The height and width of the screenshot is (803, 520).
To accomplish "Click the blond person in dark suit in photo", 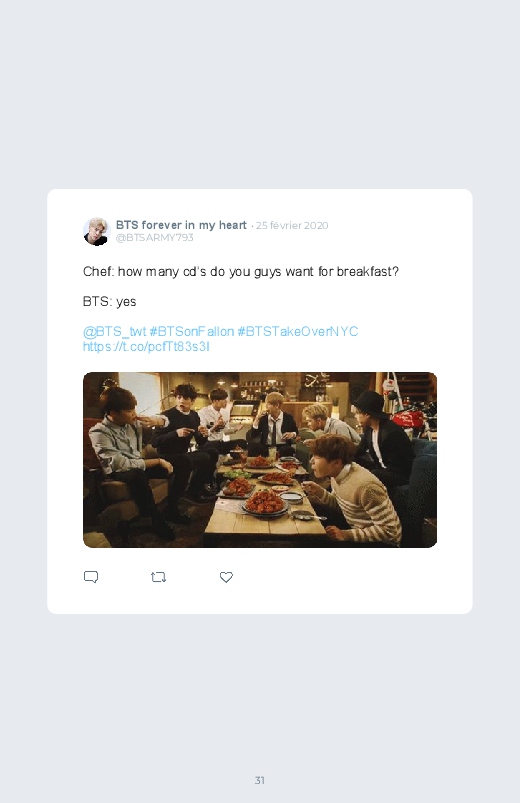I will (x=274, y=420).
